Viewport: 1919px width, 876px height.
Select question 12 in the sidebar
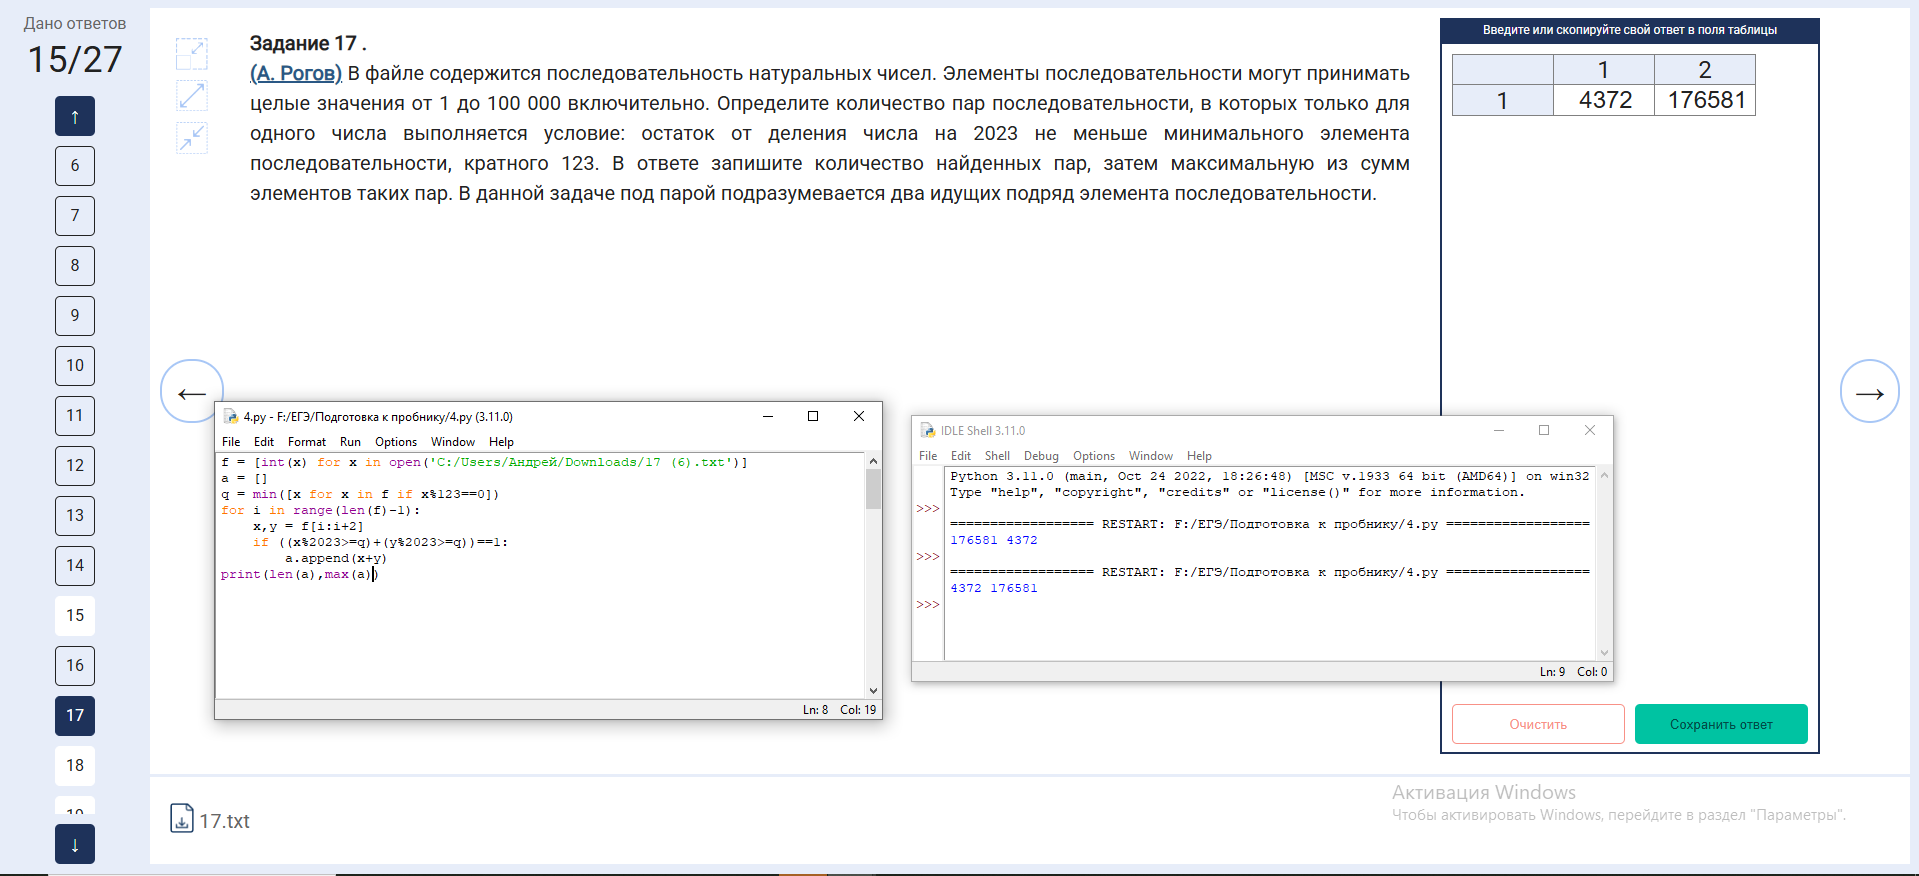coord(75,465)
